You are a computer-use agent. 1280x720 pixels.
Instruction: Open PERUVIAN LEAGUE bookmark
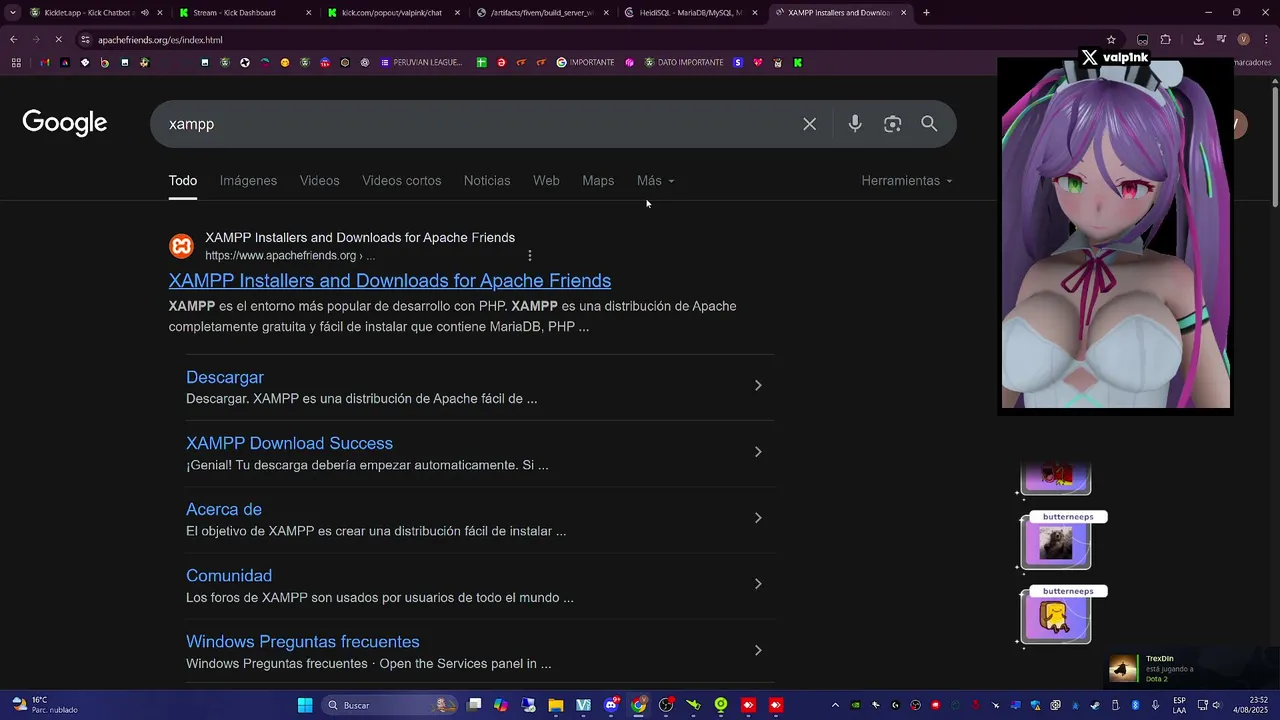(x=421, y=62)
